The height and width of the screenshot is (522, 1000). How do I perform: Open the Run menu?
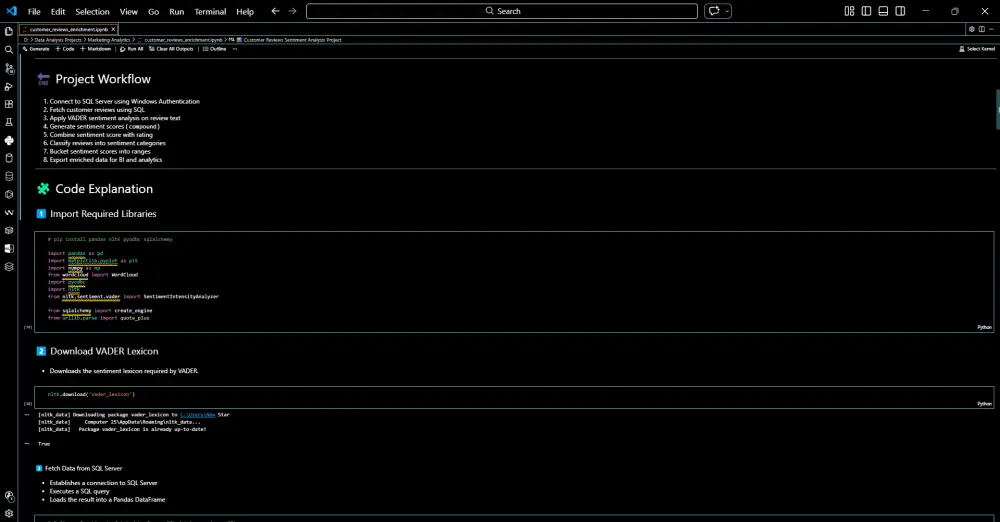(x=177, y=11)
